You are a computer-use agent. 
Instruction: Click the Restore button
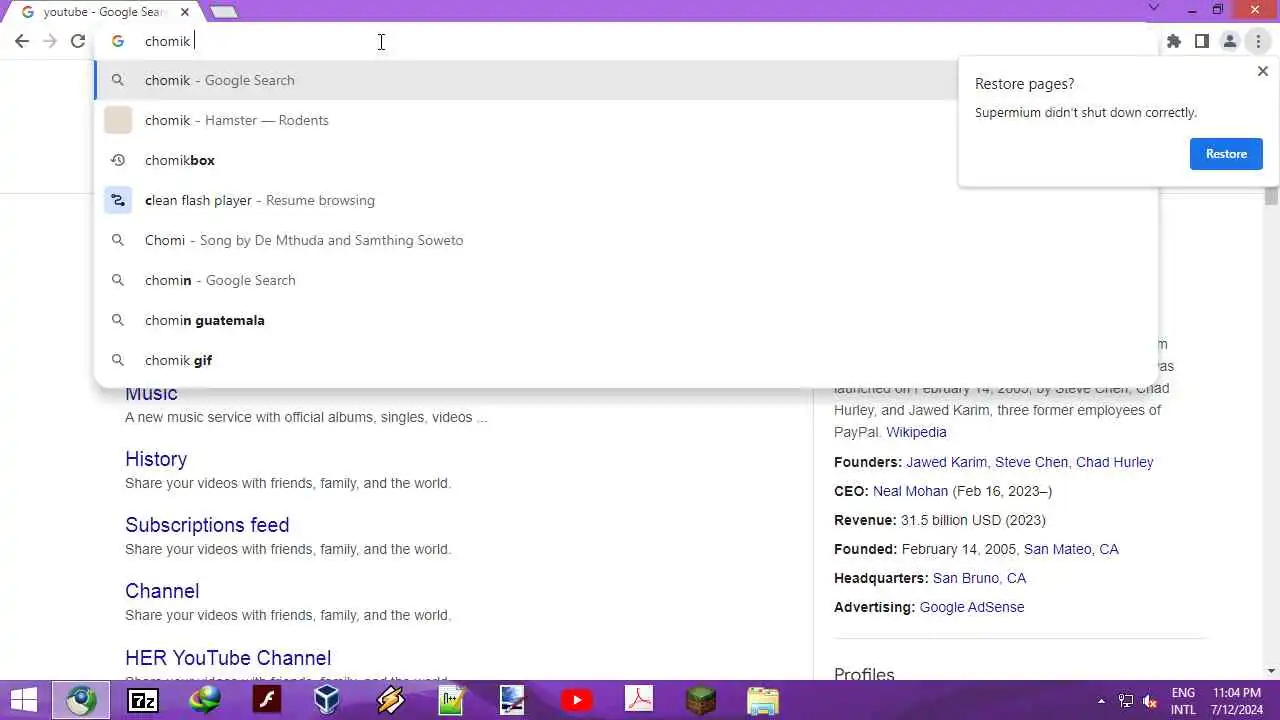point(1226,154)
